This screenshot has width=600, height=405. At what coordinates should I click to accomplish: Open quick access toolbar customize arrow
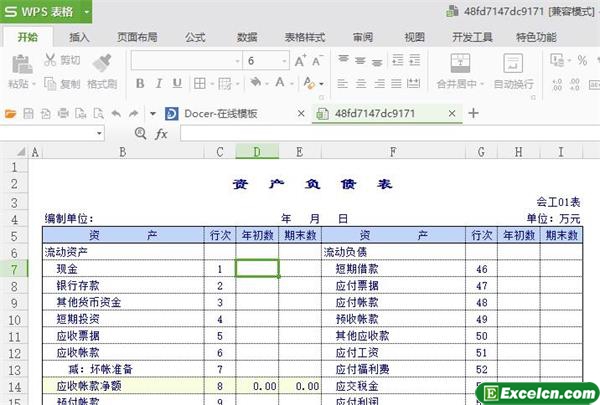(x=153, y=114)
